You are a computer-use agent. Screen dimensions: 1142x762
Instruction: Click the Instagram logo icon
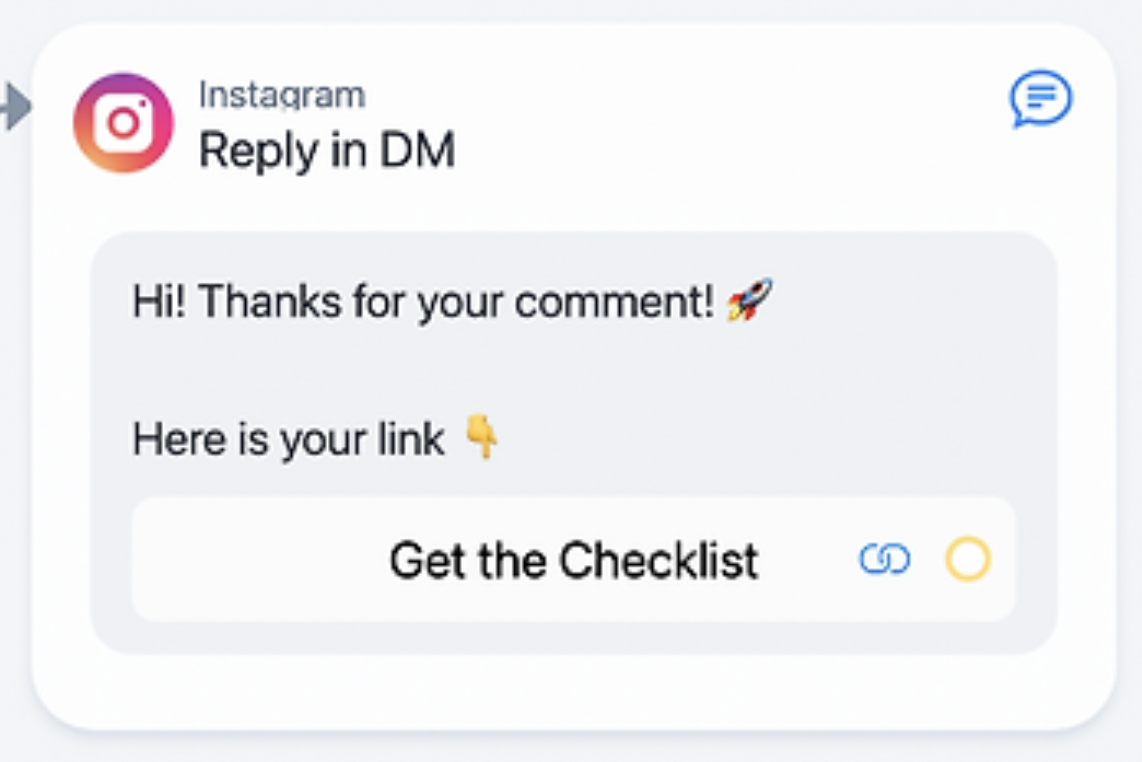pyautogui.click(x=123, y=123)
